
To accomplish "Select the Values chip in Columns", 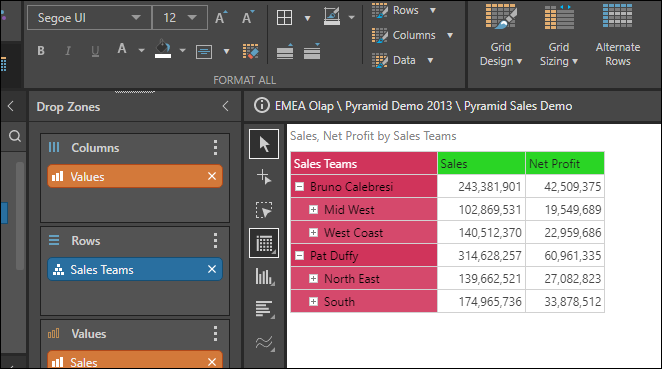I will 135,176.
